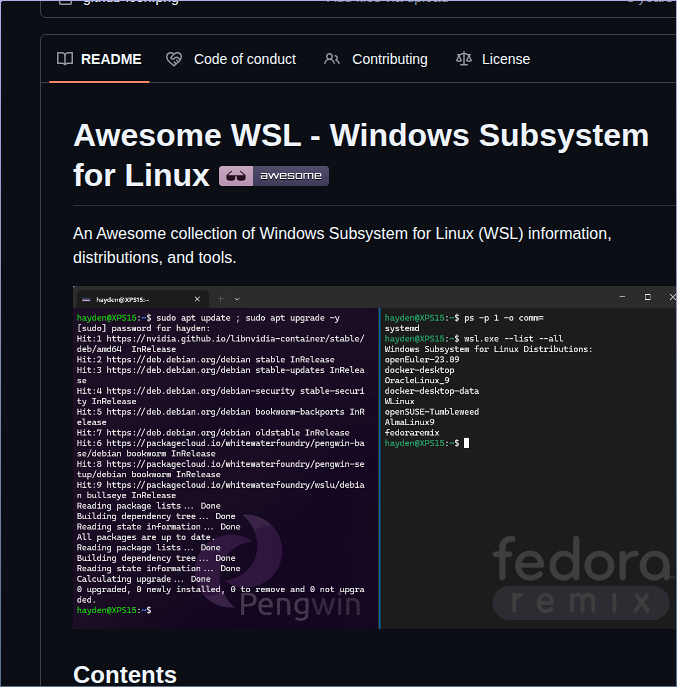Click the Code of conduct heart icon

click(174, 59)
